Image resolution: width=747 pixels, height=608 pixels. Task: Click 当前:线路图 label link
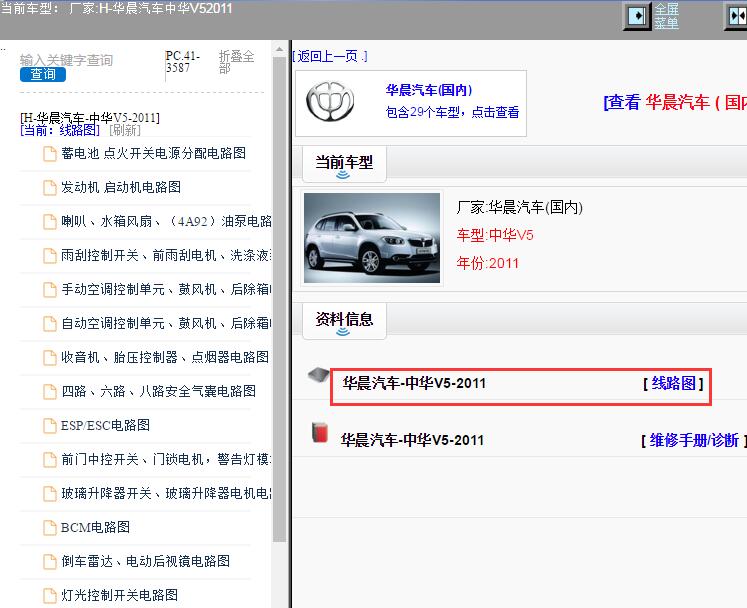coord(60,130)
